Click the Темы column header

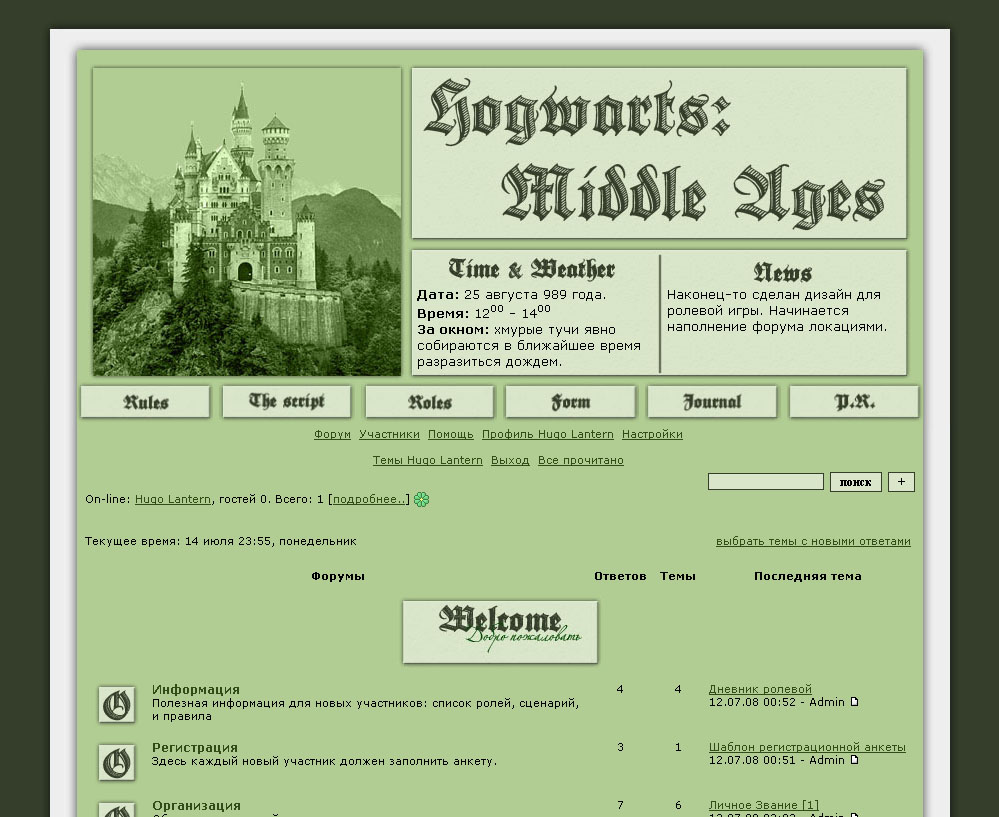pos(677,576)
